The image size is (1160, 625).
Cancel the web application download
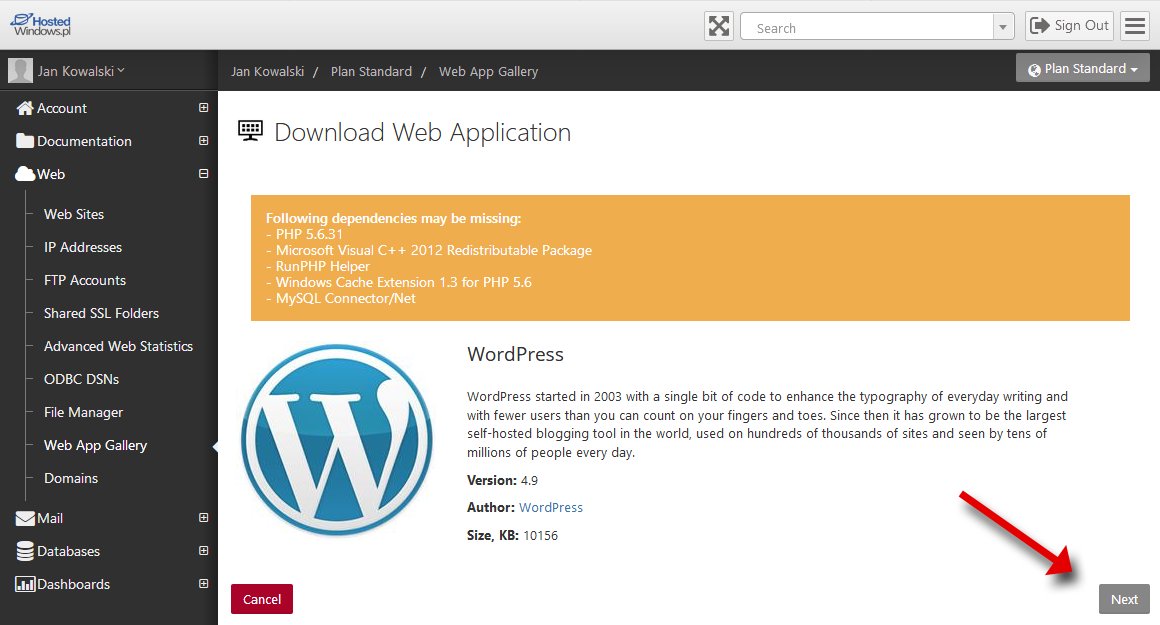[262, 599]
